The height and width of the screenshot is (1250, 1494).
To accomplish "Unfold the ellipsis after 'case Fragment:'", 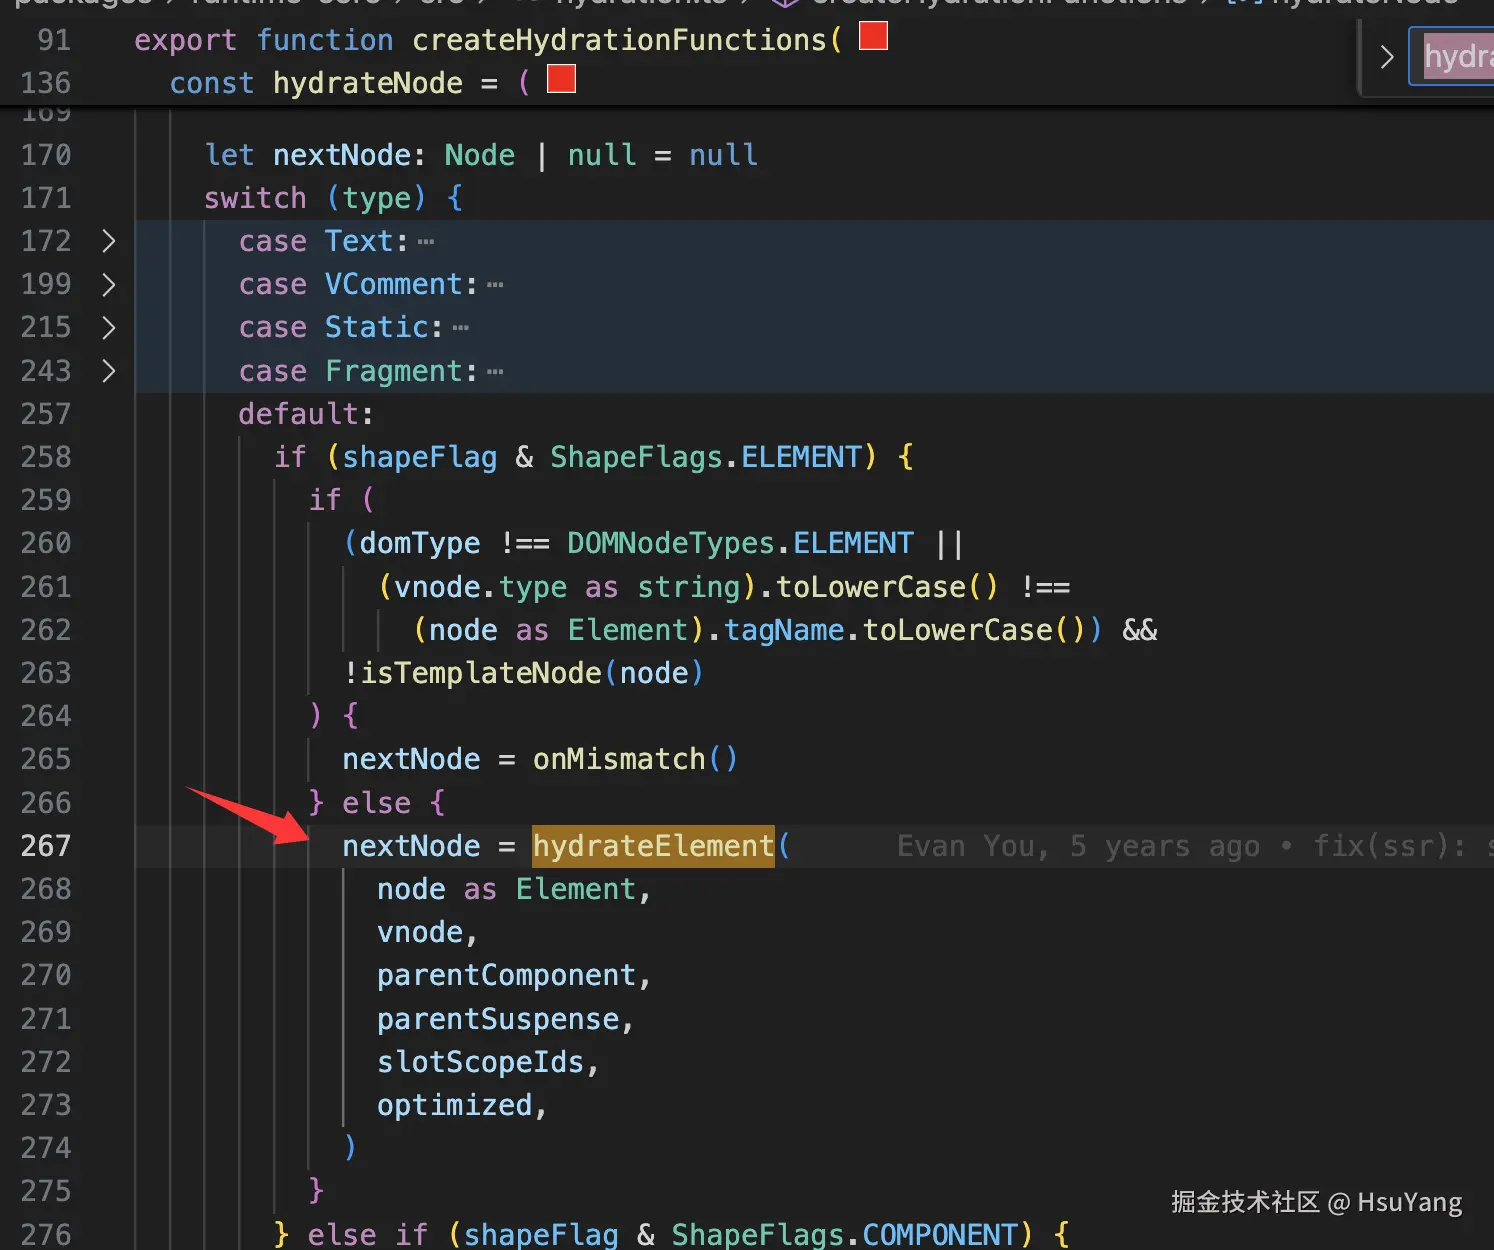I will pos(495,372).
